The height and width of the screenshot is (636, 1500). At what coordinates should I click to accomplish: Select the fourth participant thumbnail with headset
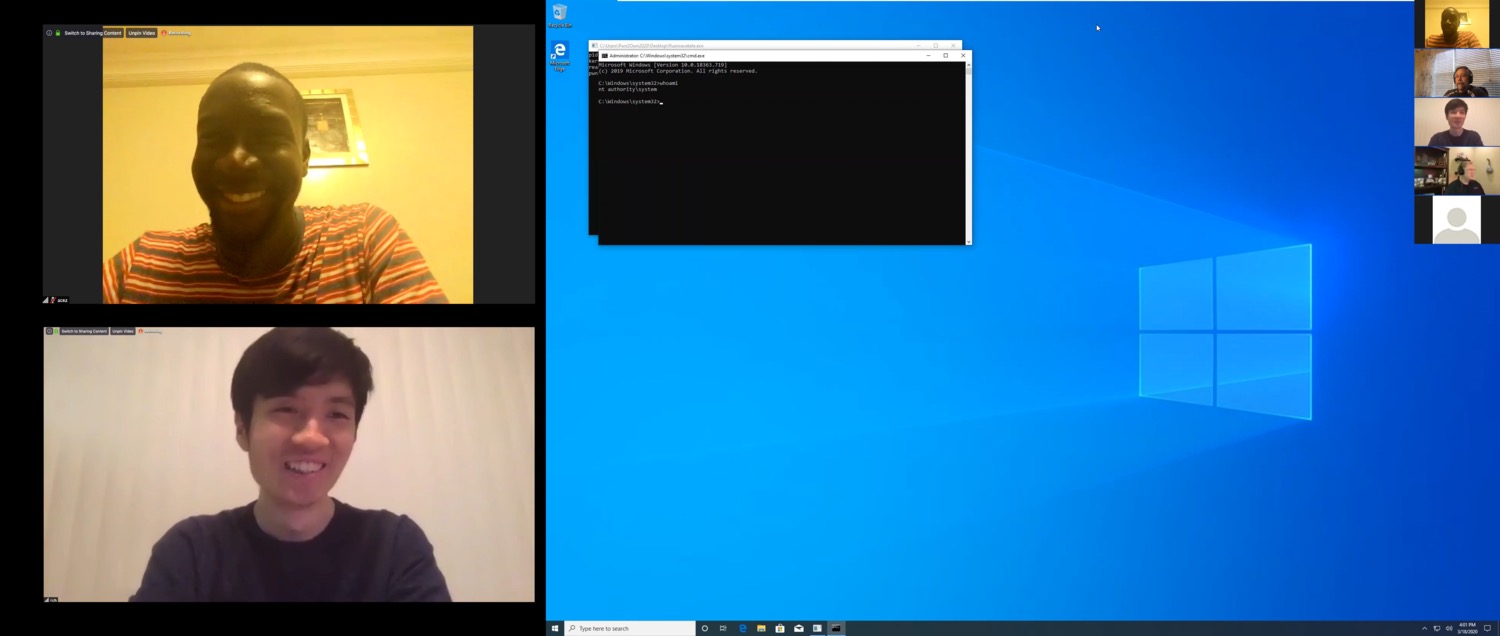pos(1457,171)
